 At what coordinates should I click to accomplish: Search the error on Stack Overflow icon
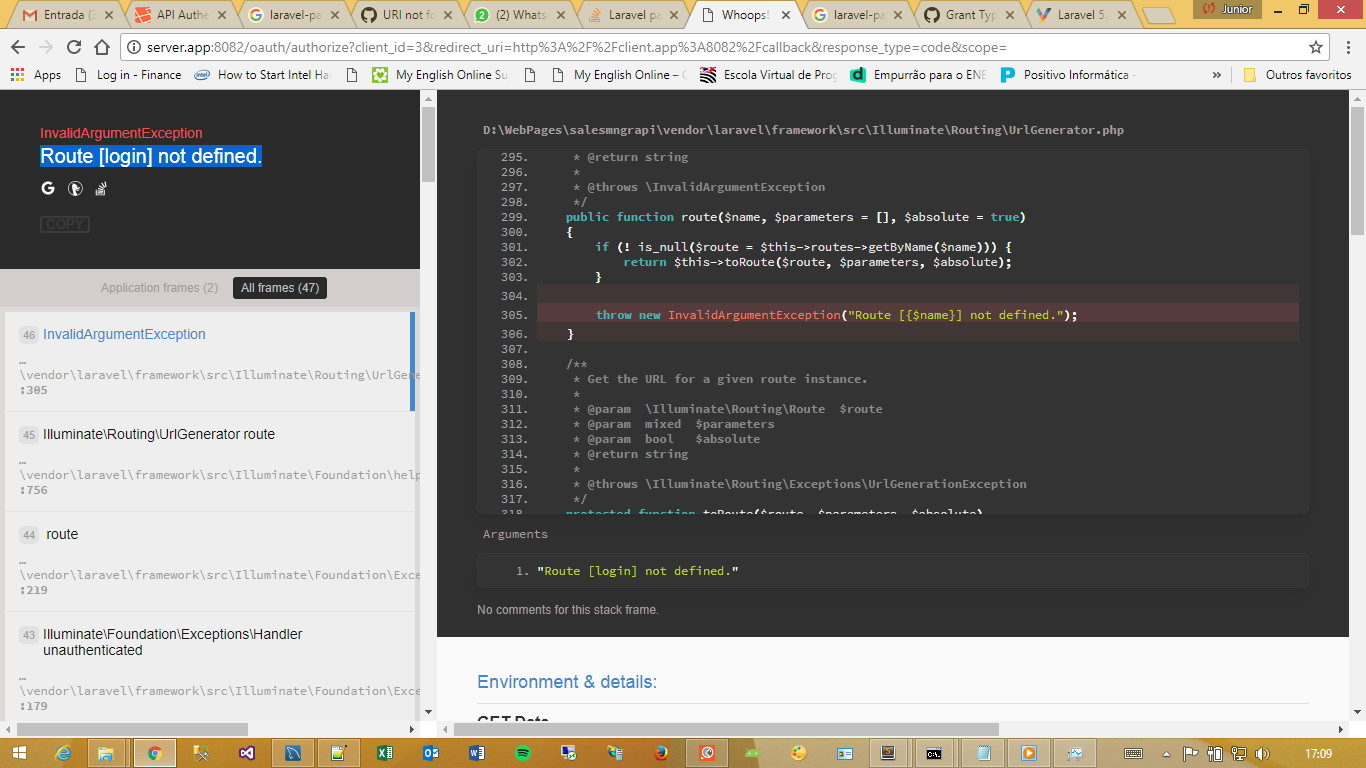pyautogui.click(x=101, y=188)
